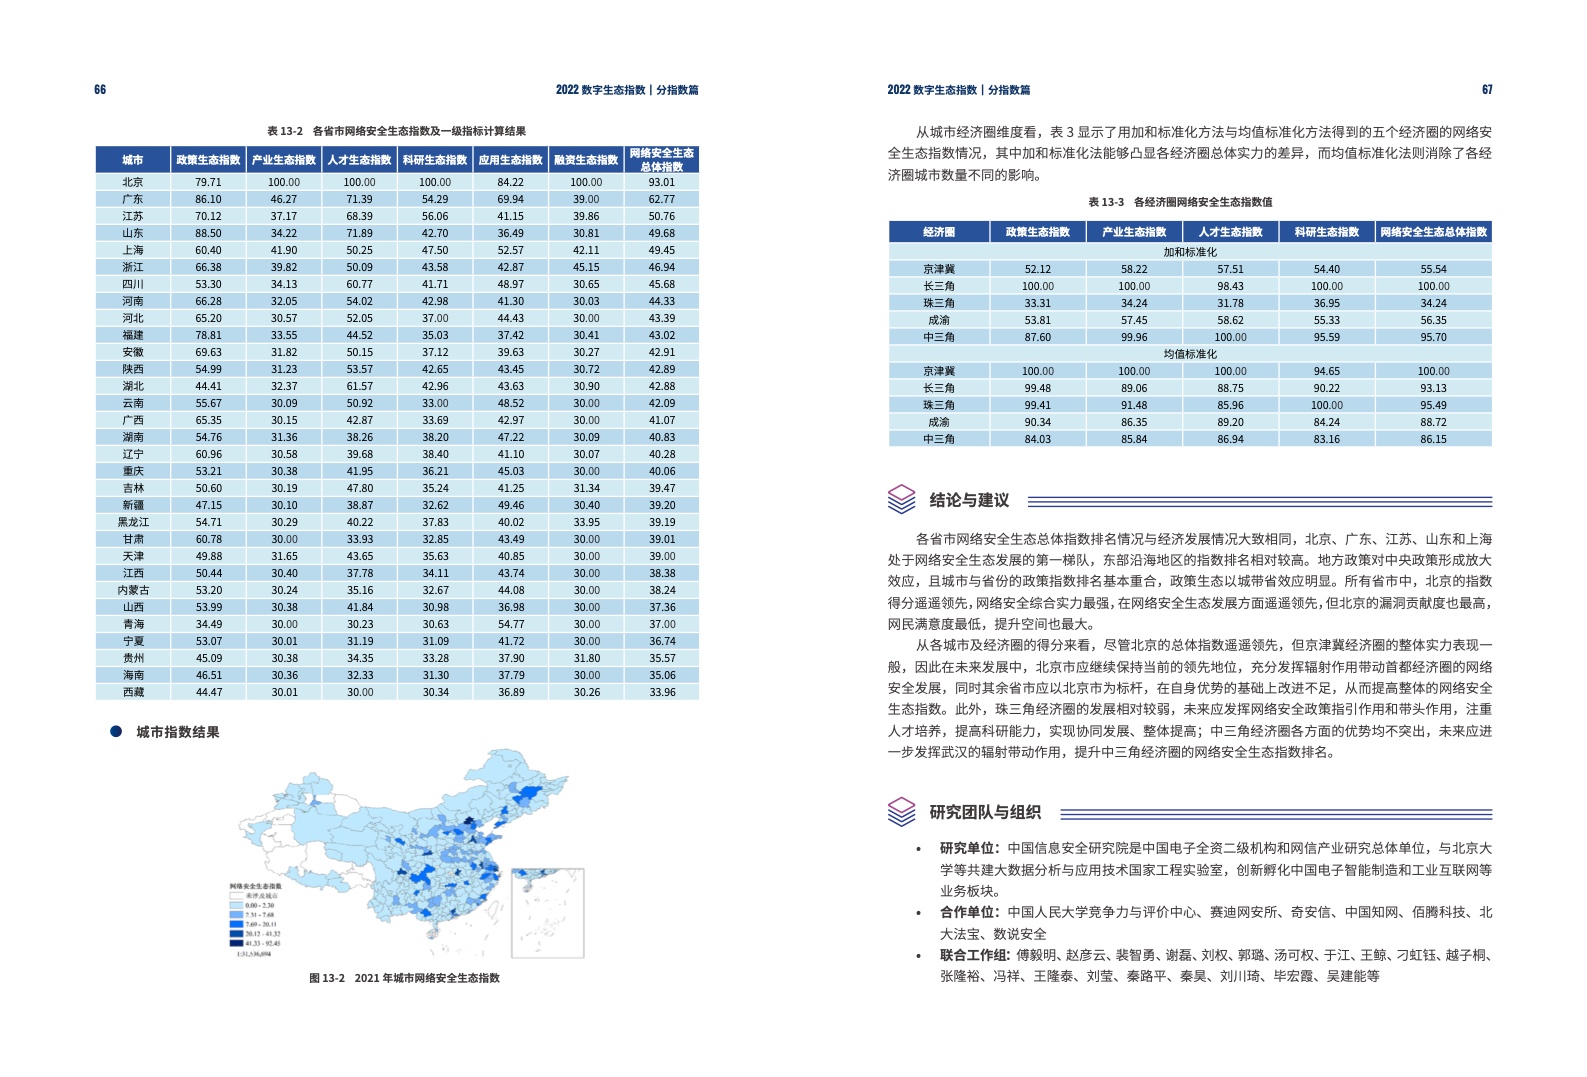The width and height of the screenshot is (1587, 1077).
Task: Click the 网络安全生态总体指数 header in the province table
Action: click(x=661, y=160)
